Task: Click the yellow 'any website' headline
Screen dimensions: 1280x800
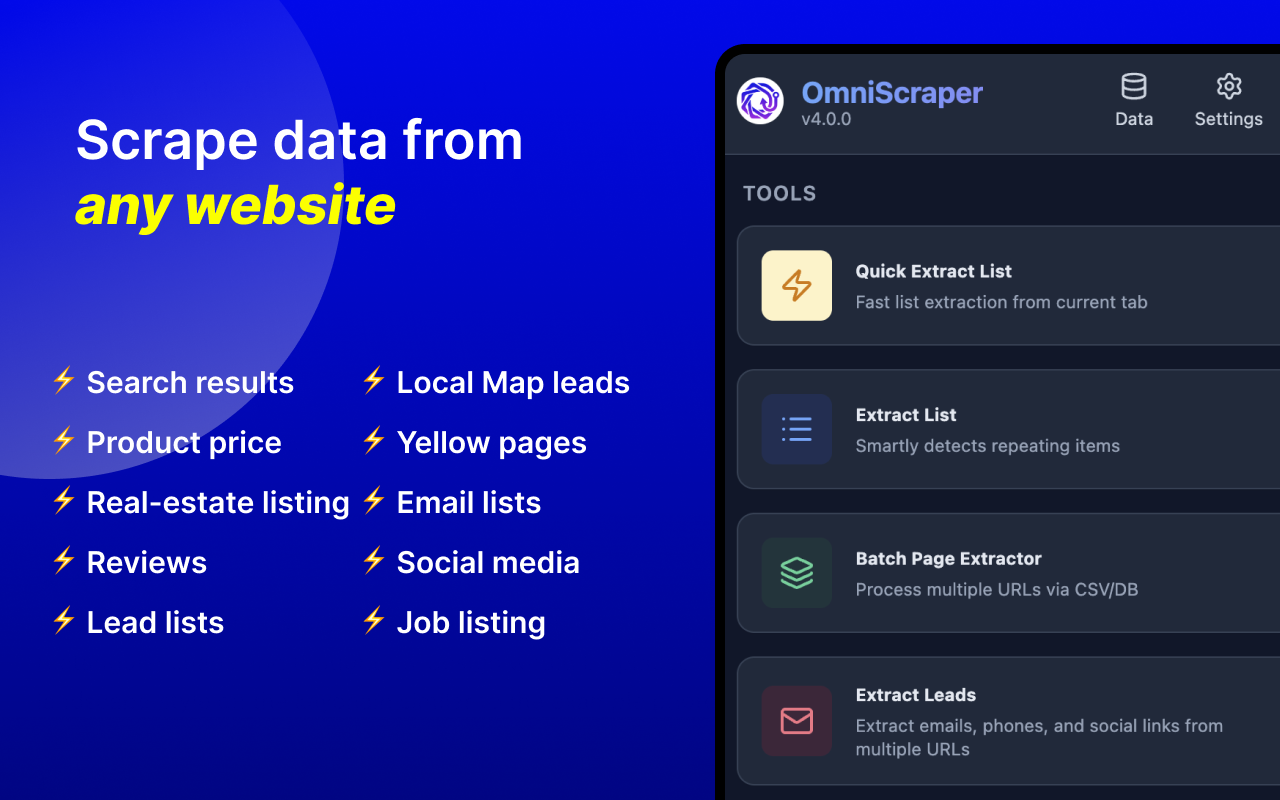Action: click(x=236, y=205)
